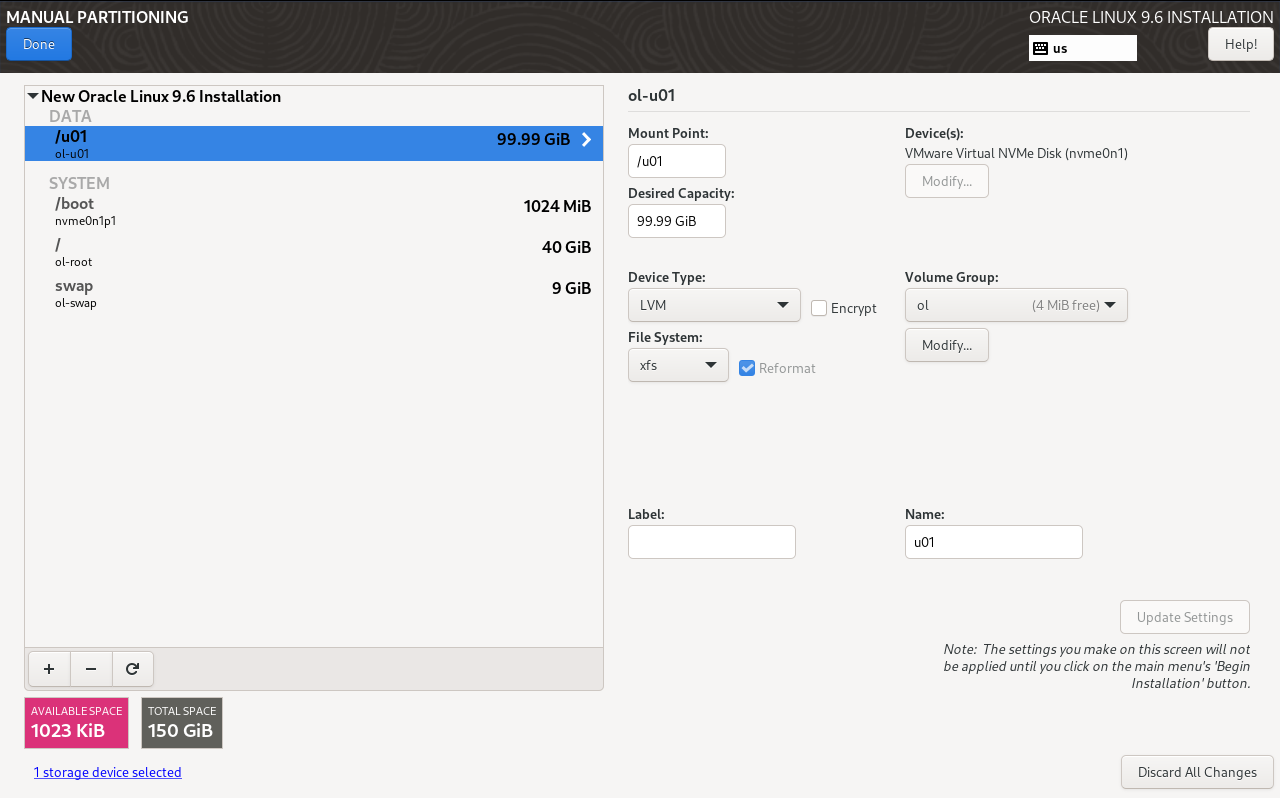Toggle the Reformat checkbox
Screen dimensions: 1280x798
(747, 368)
